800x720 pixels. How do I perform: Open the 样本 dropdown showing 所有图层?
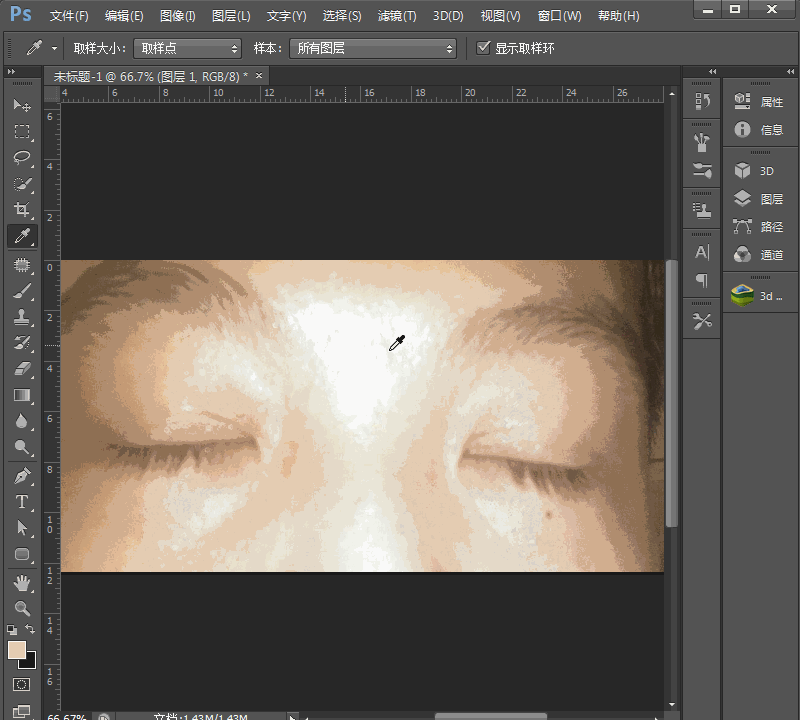[372, 47]
